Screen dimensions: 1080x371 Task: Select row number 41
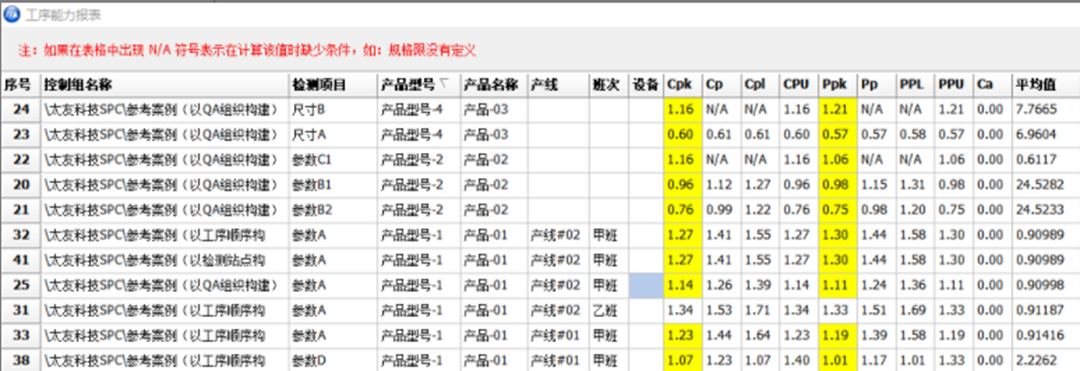(21, 260)
